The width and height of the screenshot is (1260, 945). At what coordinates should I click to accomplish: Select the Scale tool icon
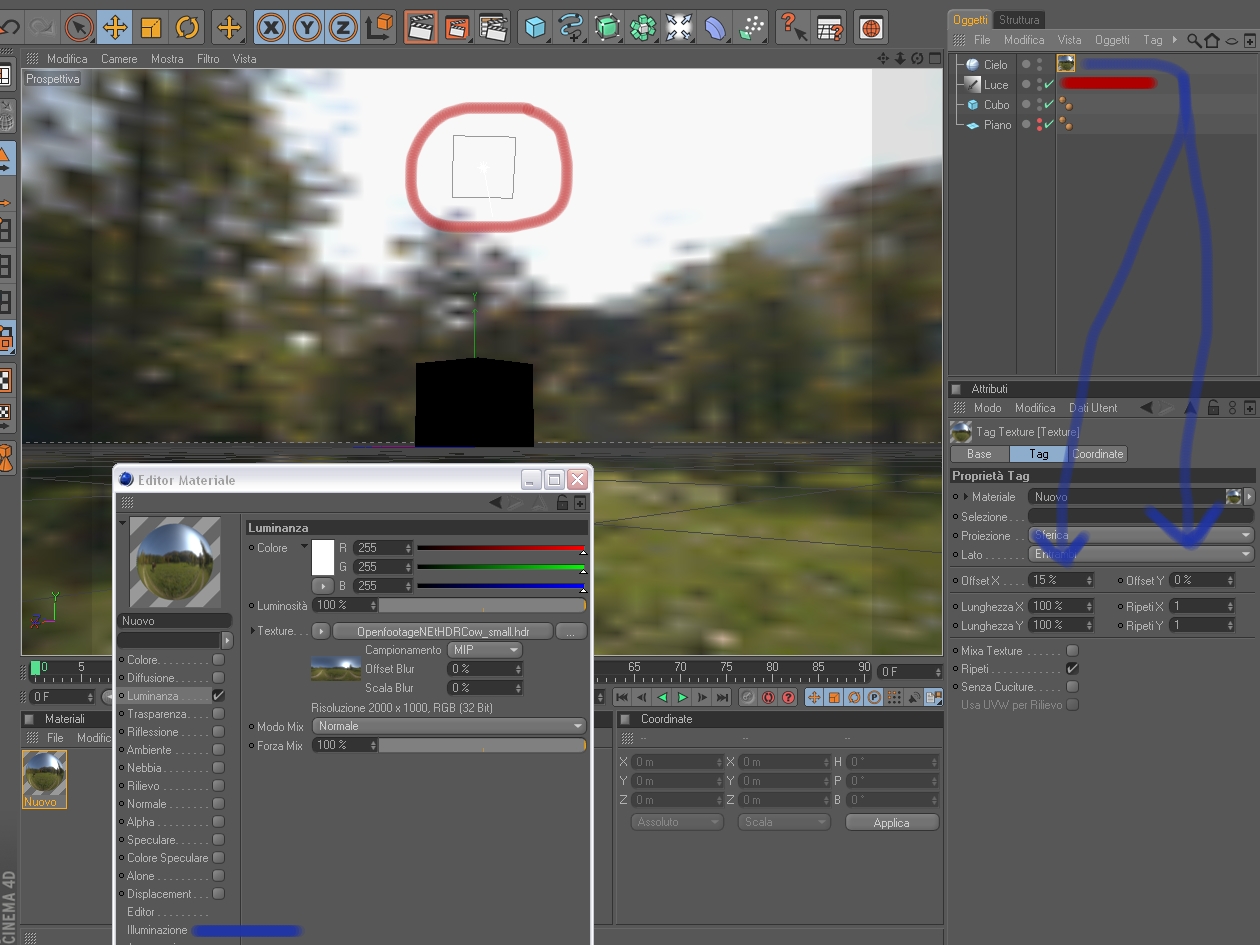coord(151,27)
